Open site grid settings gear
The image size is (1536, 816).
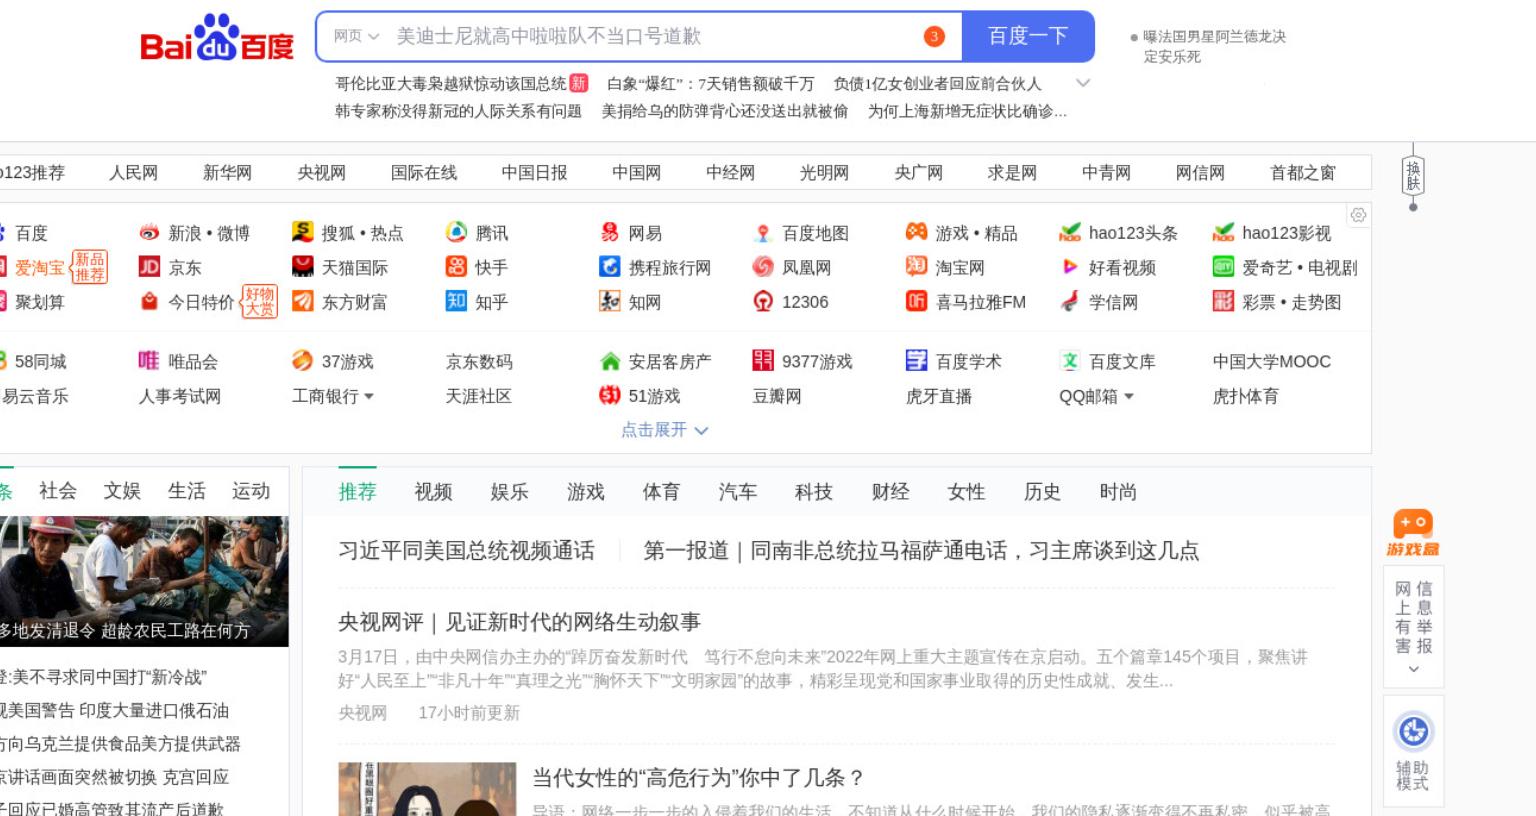1358,215
